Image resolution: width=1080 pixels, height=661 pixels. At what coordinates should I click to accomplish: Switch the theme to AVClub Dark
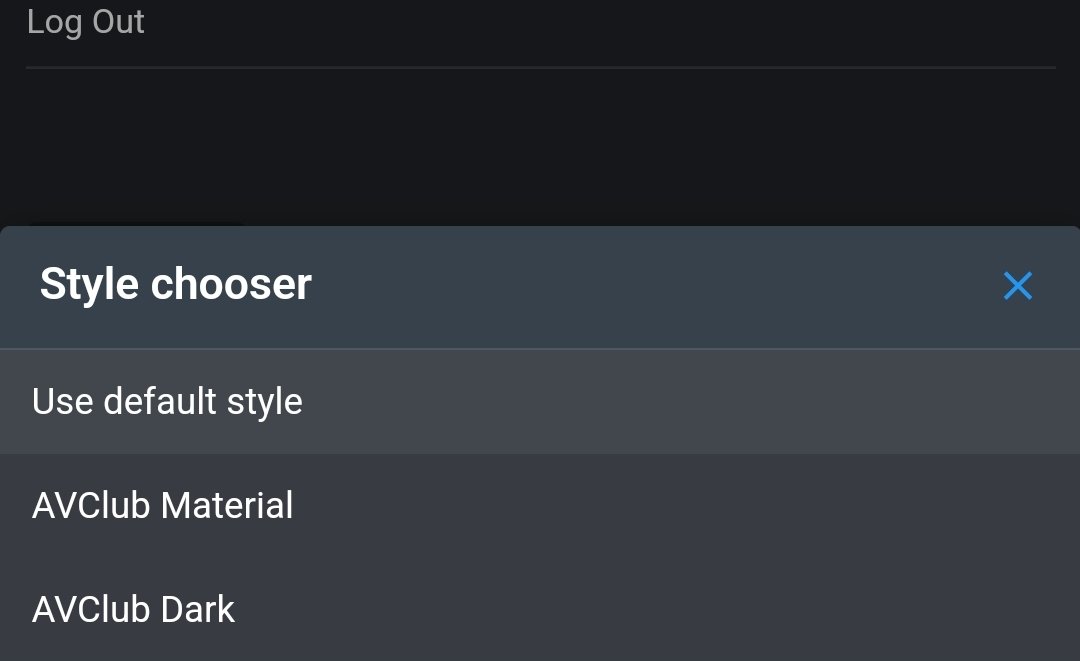(x=134, y=609)
